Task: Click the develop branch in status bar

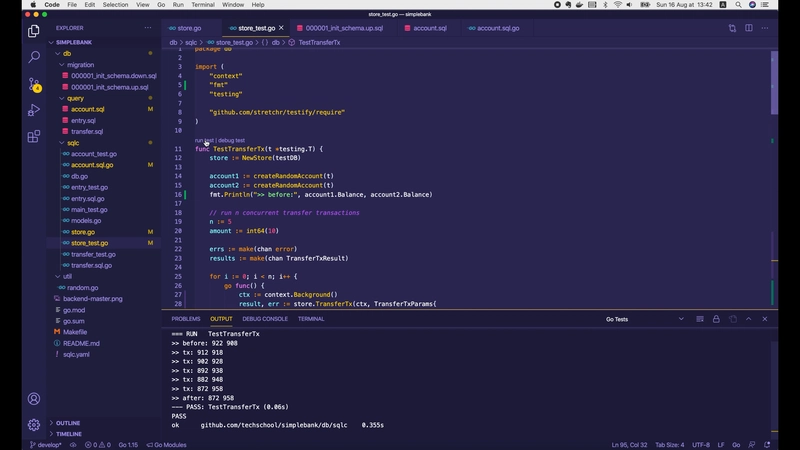Action: [x=46, y=444]
